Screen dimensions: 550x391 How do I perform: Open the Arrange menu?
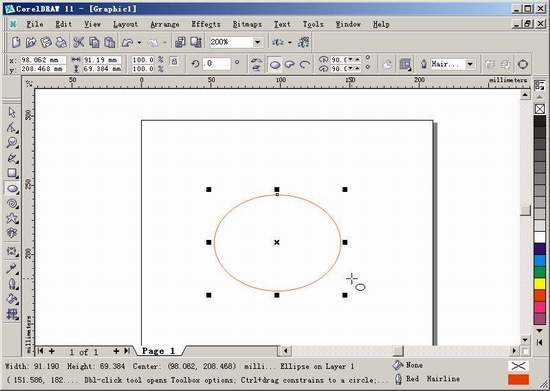(x=165, y=24)
